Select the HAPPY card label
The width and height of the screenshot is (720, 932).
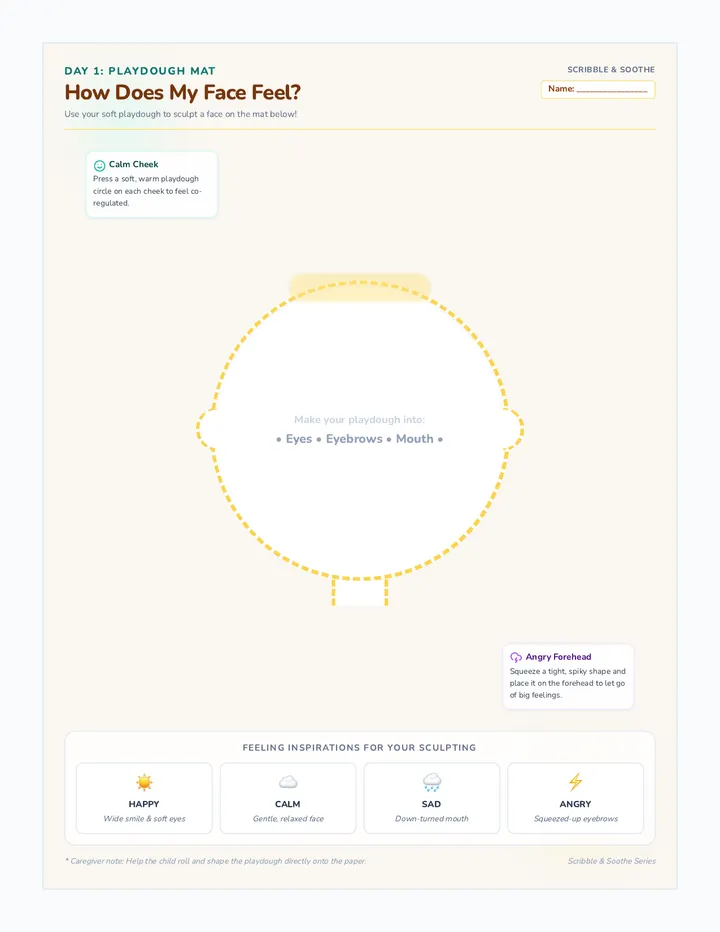pos(144,804)
